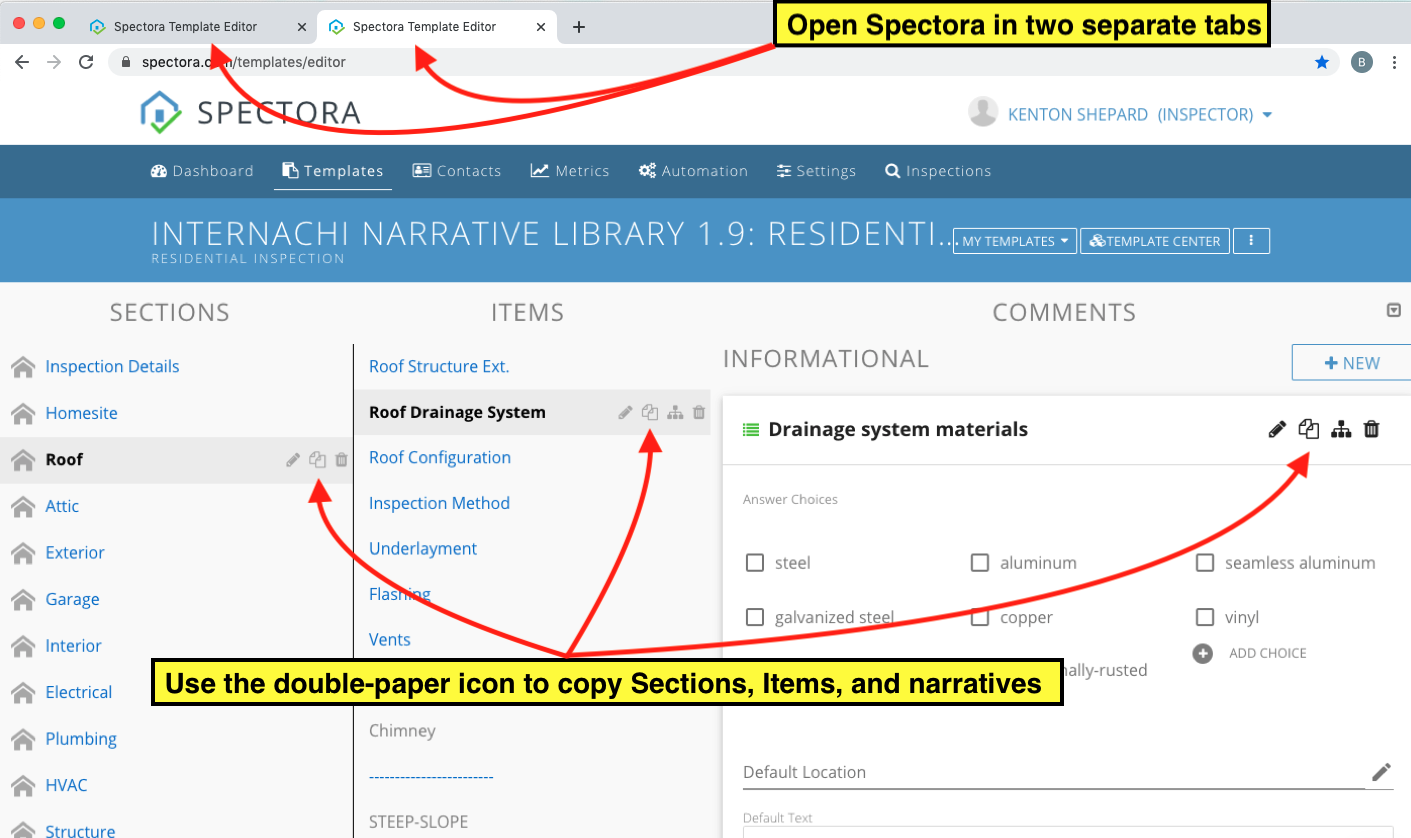Delete Drainage system materials comment
1411x838 pixels.
(1372, 429)
